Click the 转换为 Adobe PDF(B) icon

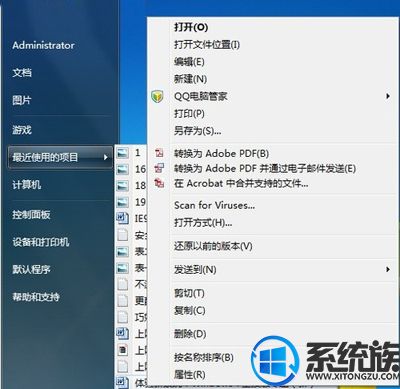pyautogui.click(x=159, y=153)
